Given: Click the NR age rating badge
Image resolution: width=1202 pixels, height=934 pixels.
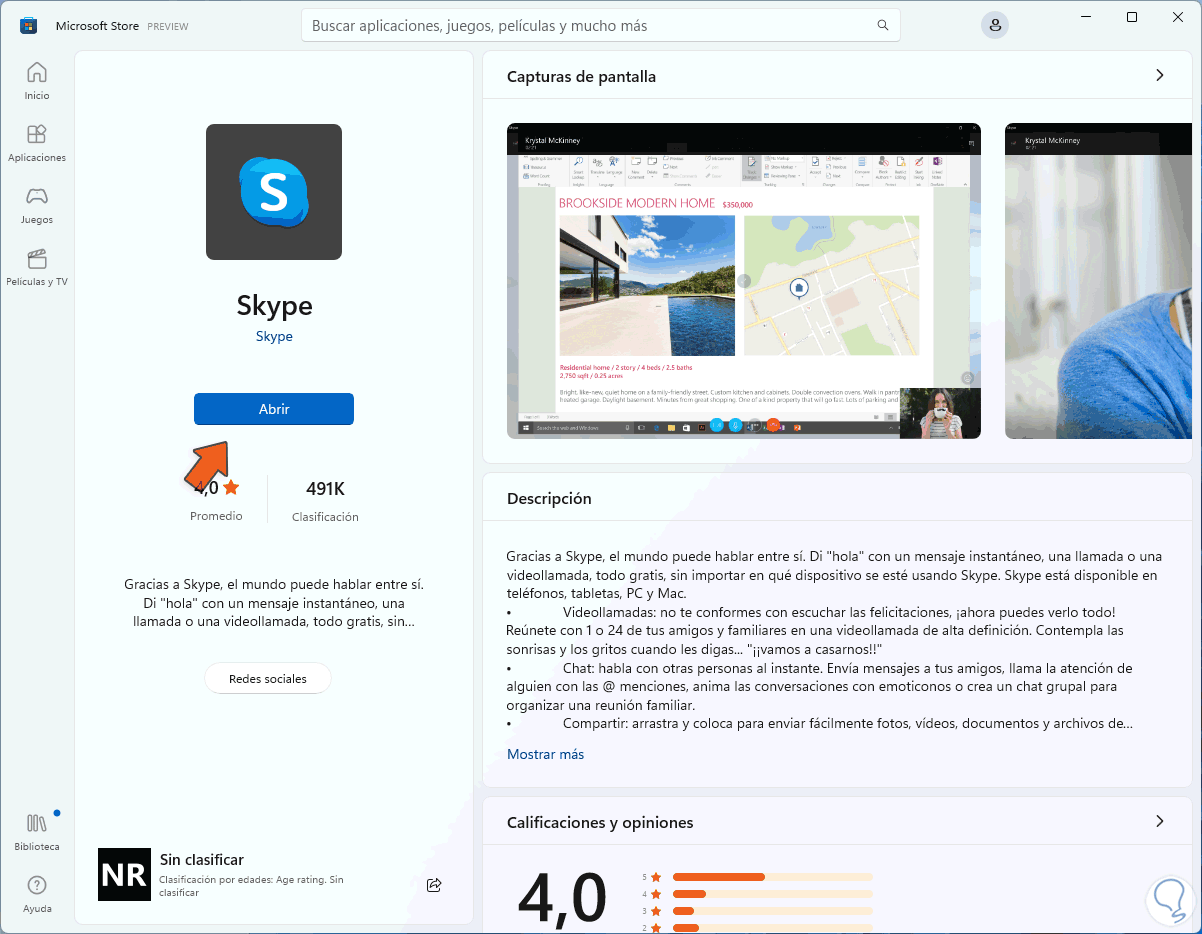Looking at the screenshot, I should [124, 875].
